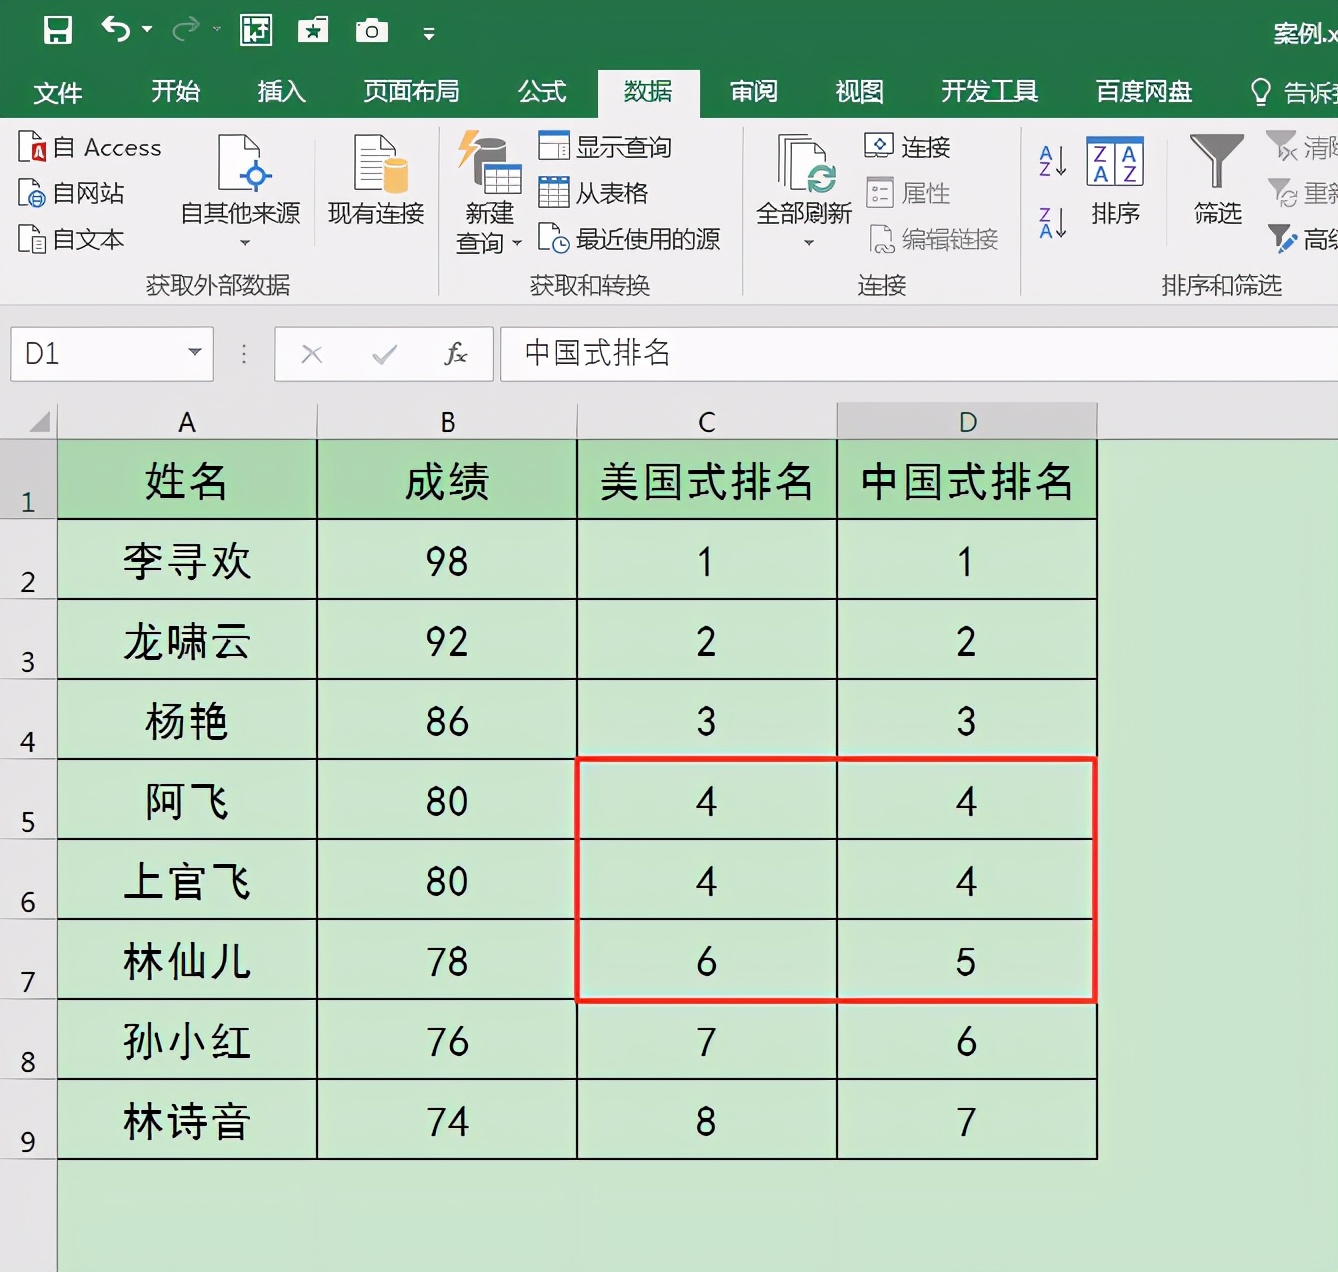Switch to the 开发工具 ribbon tab

tap(989, 92)
